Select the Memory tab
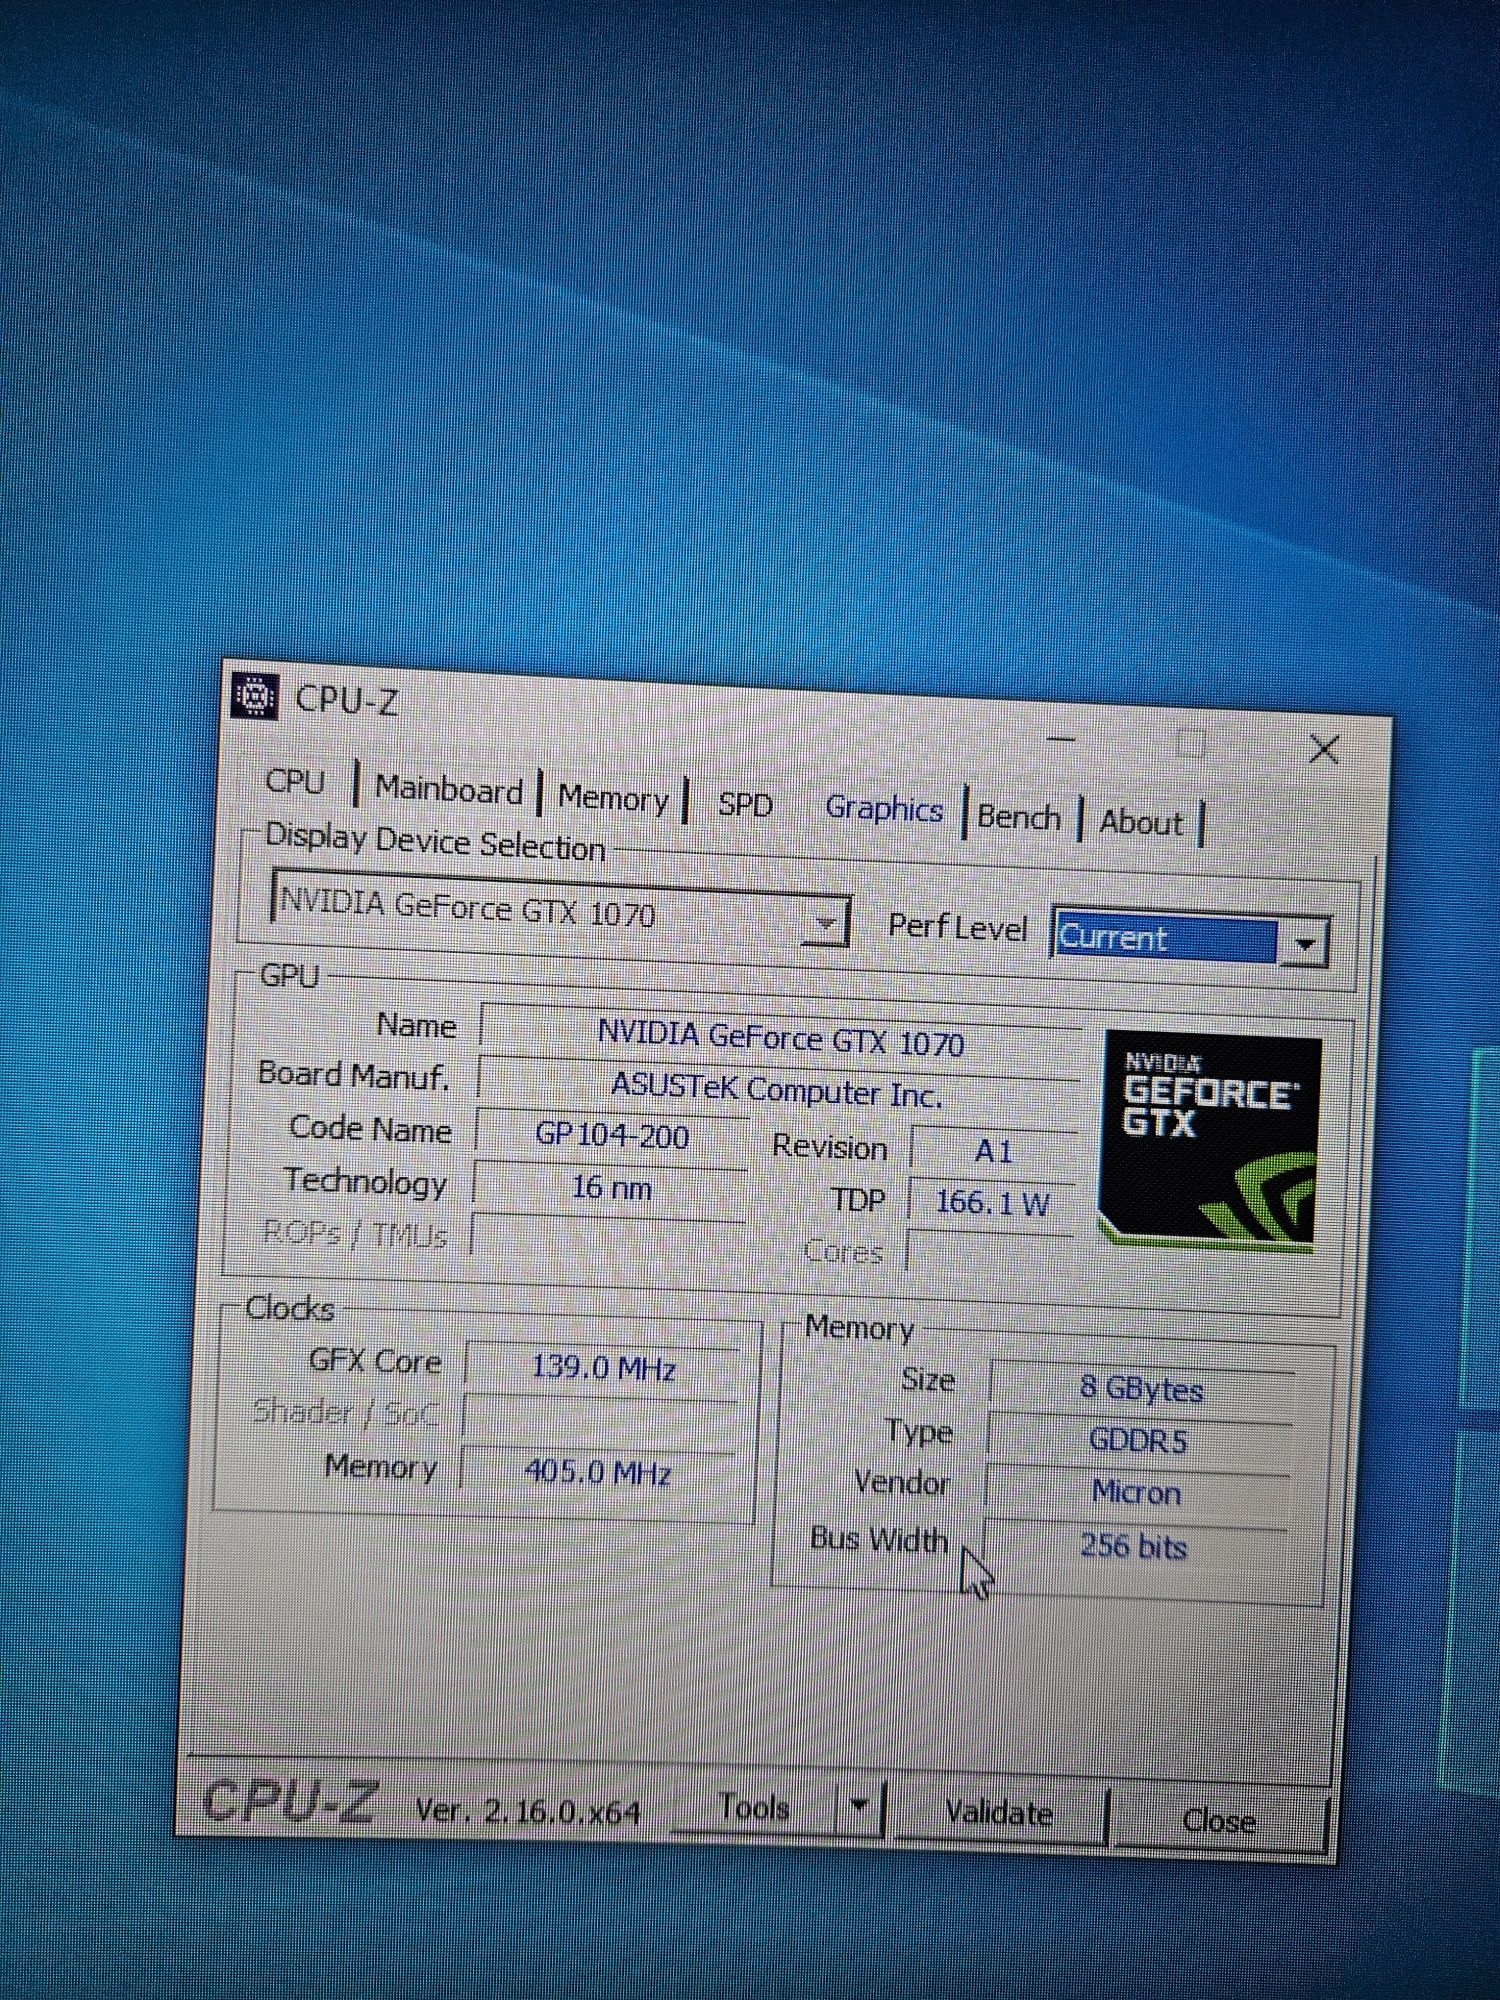The width and height of the screenshot is (1500, 2000). (613, 798)
